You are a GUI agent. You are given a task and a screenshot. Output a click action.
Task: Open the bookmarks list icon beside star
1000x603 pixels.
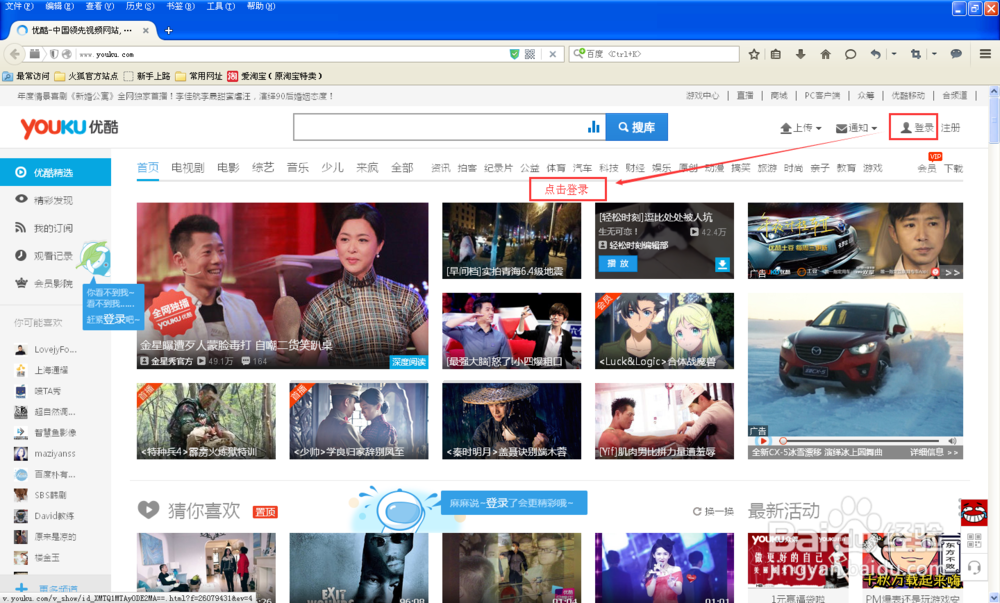coord(776,54)
